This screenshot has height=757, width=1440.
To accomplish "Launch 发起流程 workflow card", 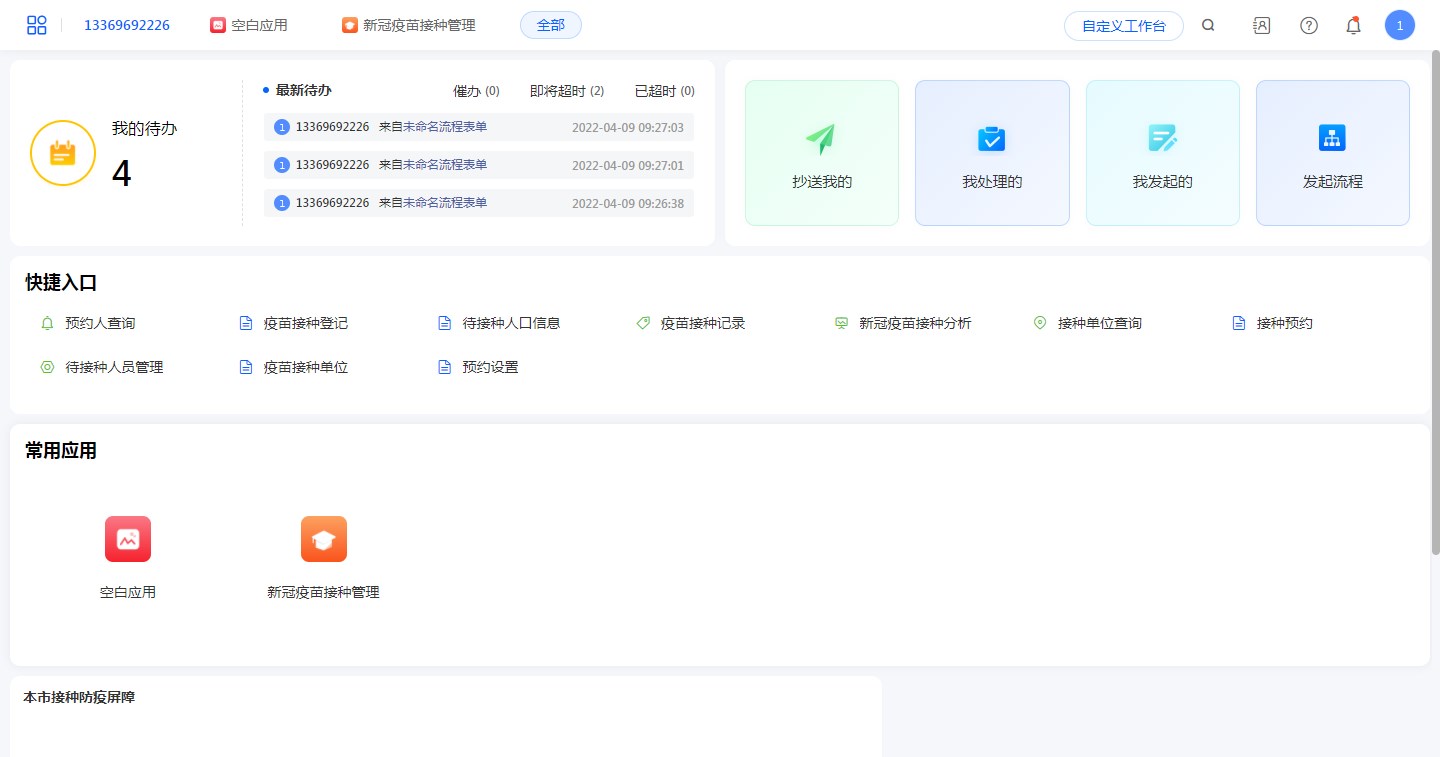I will [x=1332, y=153].
